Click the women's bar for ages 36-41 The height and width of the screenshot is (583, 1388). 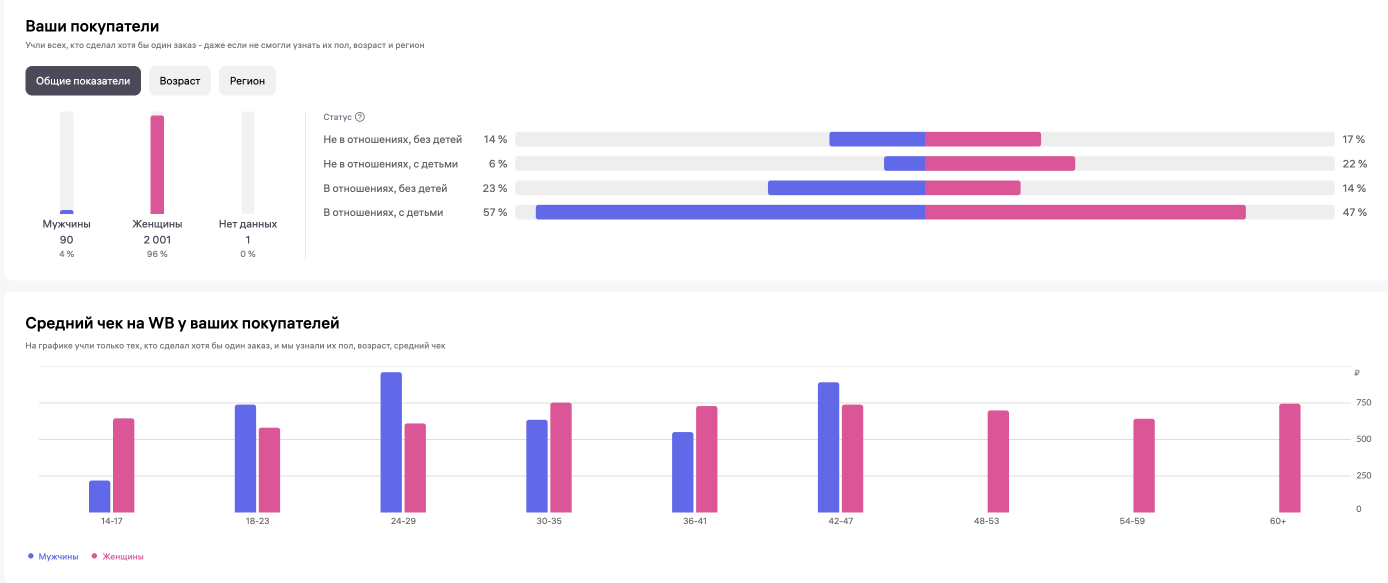pyautogui.click(x=707, y=459)
